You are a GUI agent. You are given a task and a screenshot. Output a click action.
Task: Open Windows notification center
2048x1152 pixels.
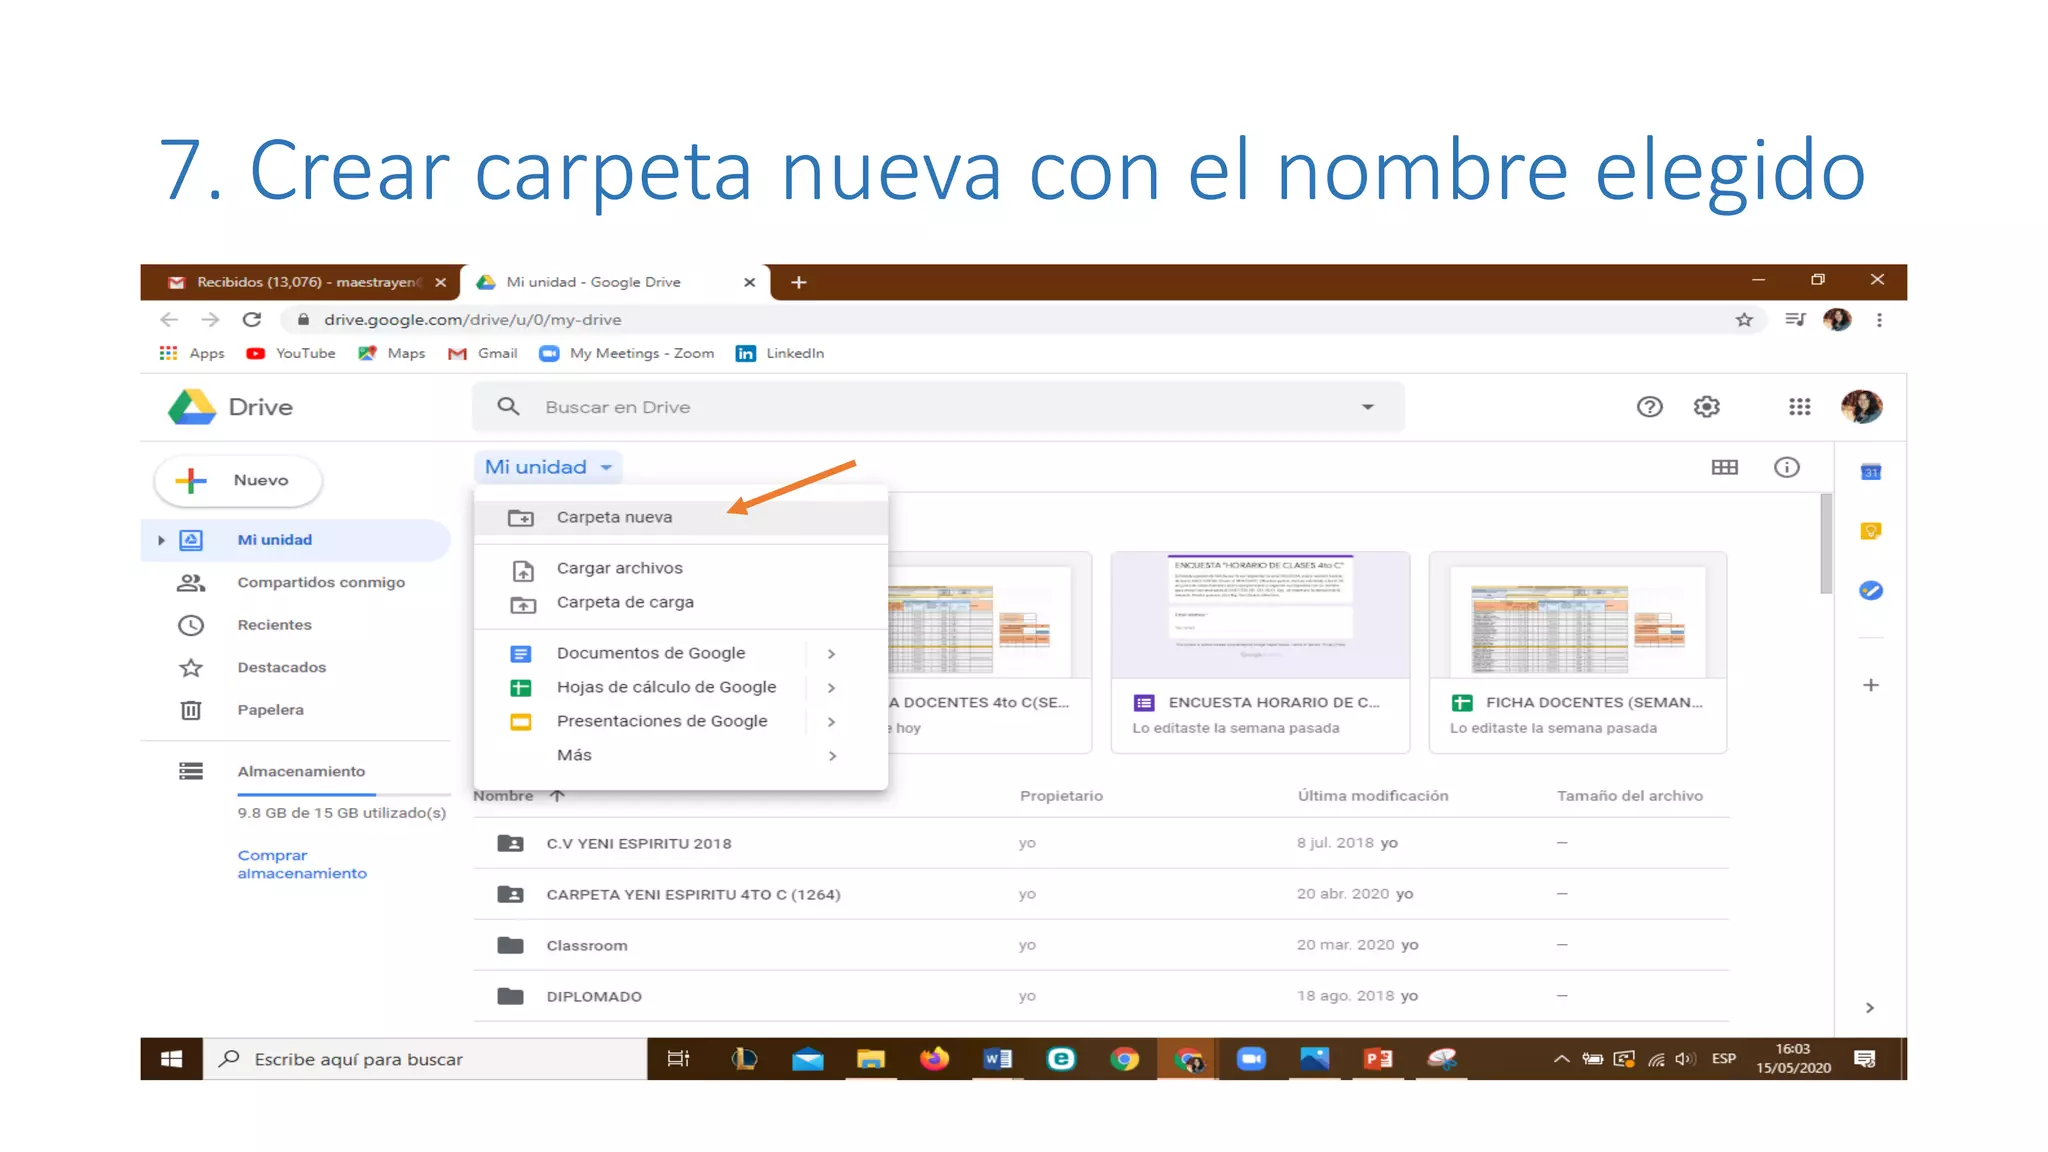pos(1864,1059)
